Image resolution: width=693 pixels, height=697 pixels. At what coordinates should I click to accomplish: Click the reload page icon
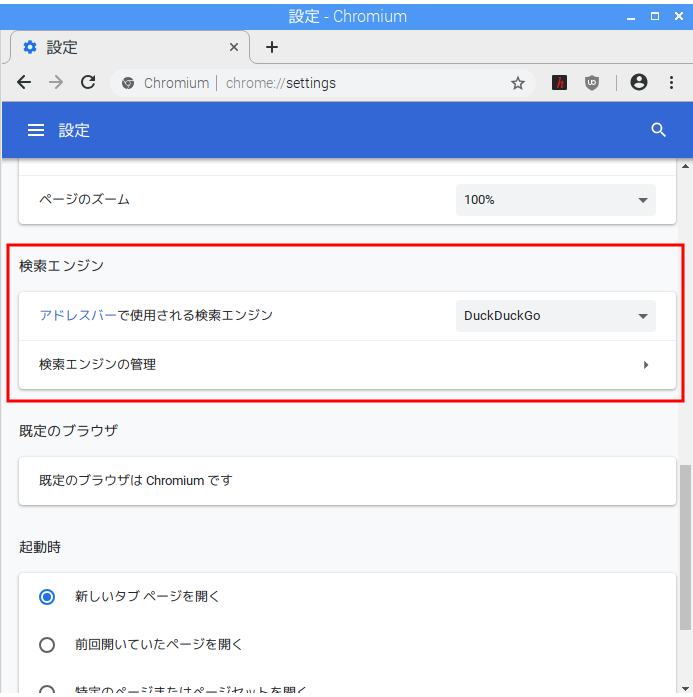pyautogui.click(x=88, y=83)
